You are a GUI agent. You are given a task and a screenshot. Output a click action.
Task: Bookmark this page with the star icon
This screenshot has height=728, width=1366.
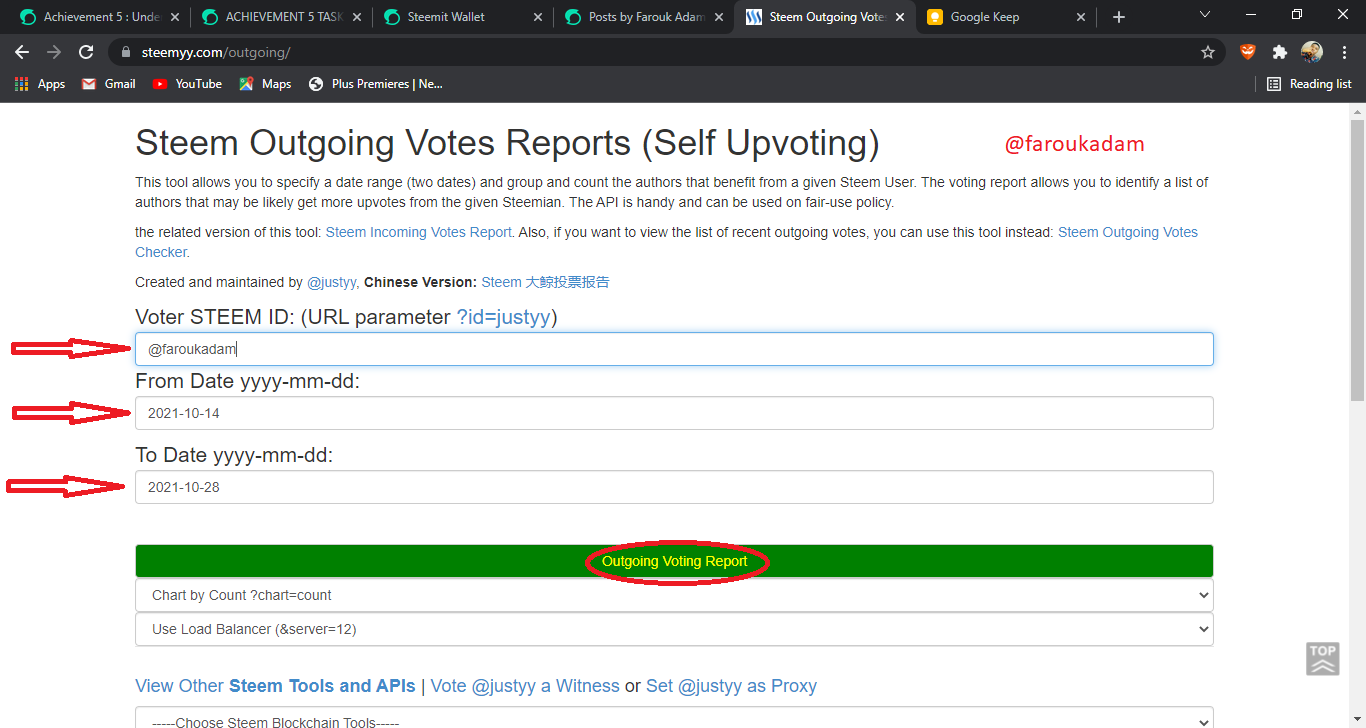[x=1208, y=52]
